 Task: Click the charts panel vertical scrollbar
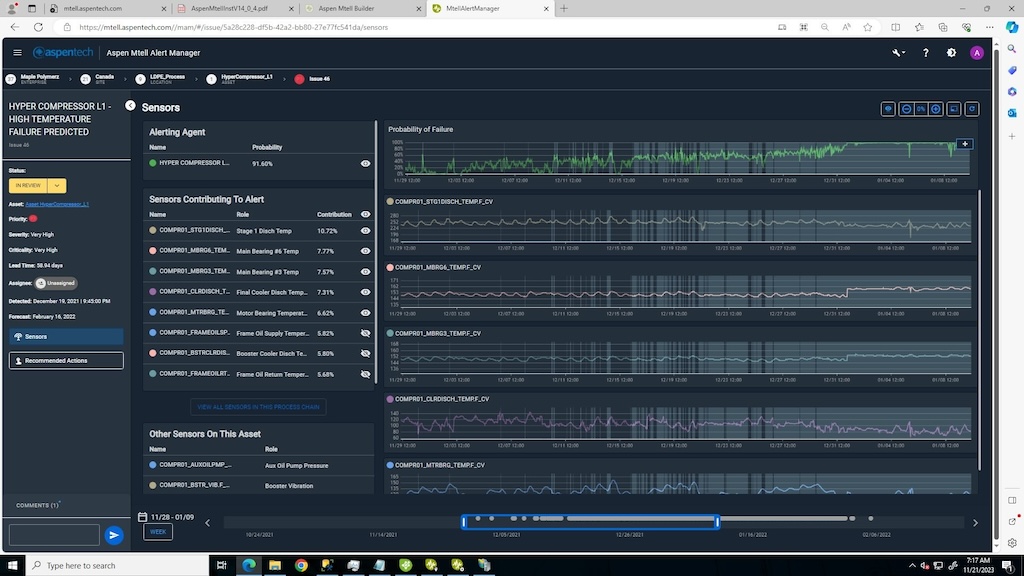point(979,330)
